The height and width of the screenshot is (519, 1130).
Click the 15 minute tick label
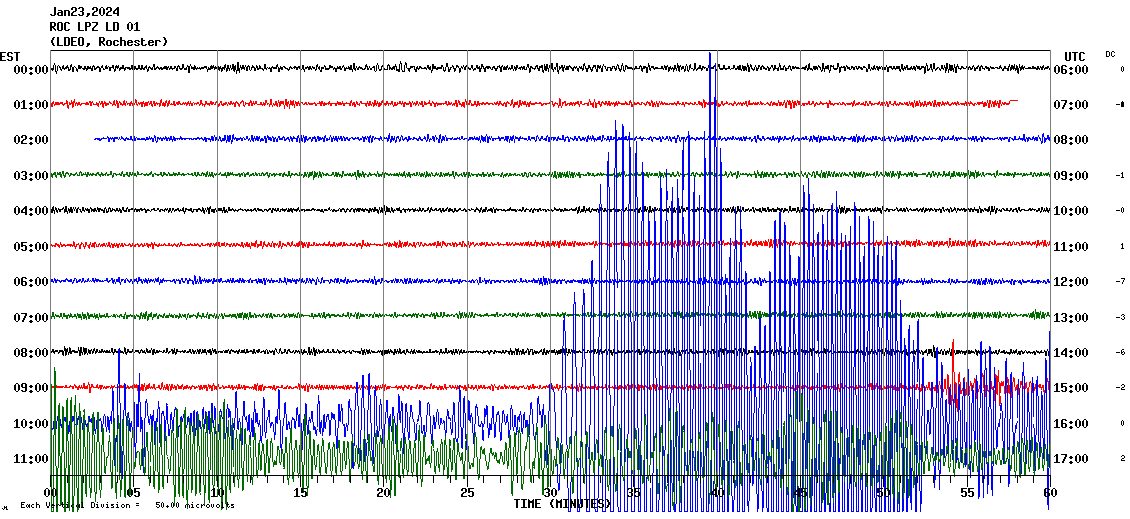click(x=300, y=493)
